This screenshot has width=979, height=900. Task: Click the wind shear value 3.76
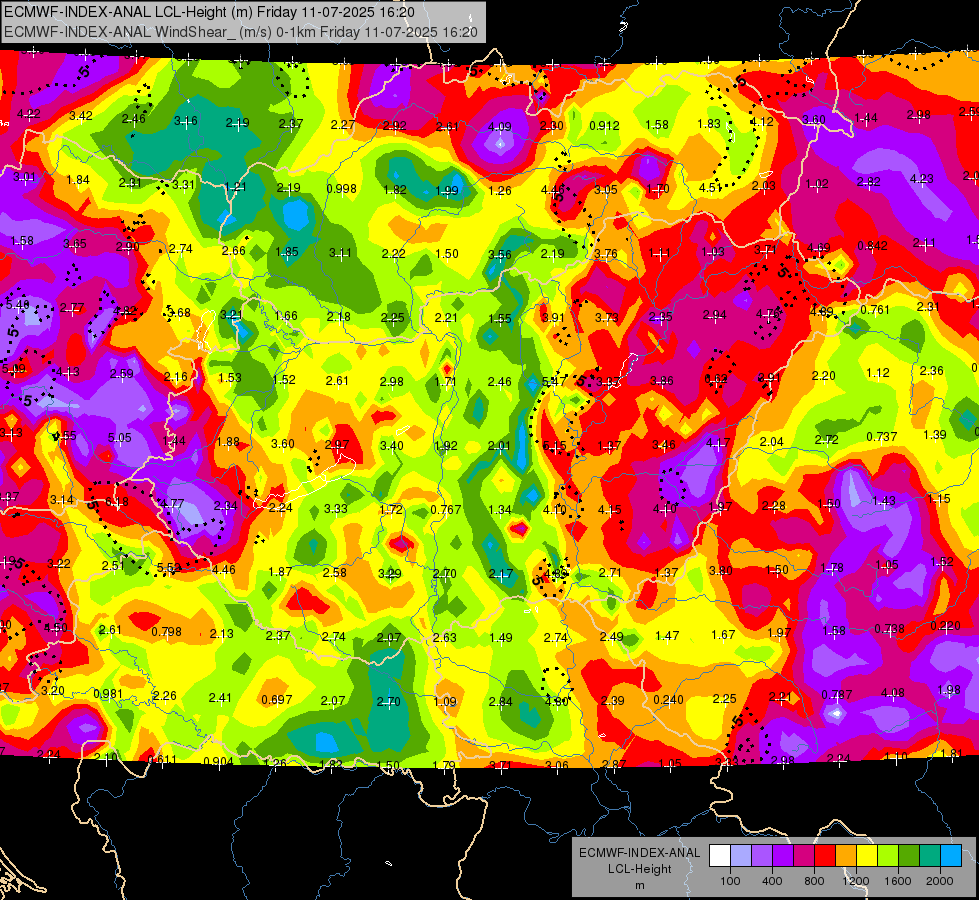click(606, 254)
